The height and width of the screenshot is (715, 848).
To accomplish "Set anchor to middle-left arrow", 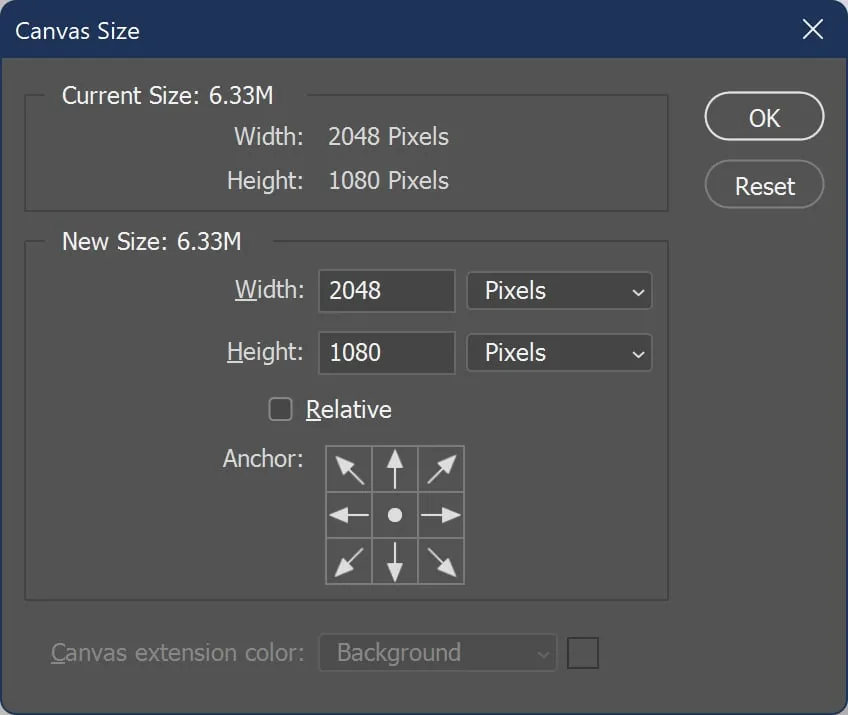I will [349, 515].
